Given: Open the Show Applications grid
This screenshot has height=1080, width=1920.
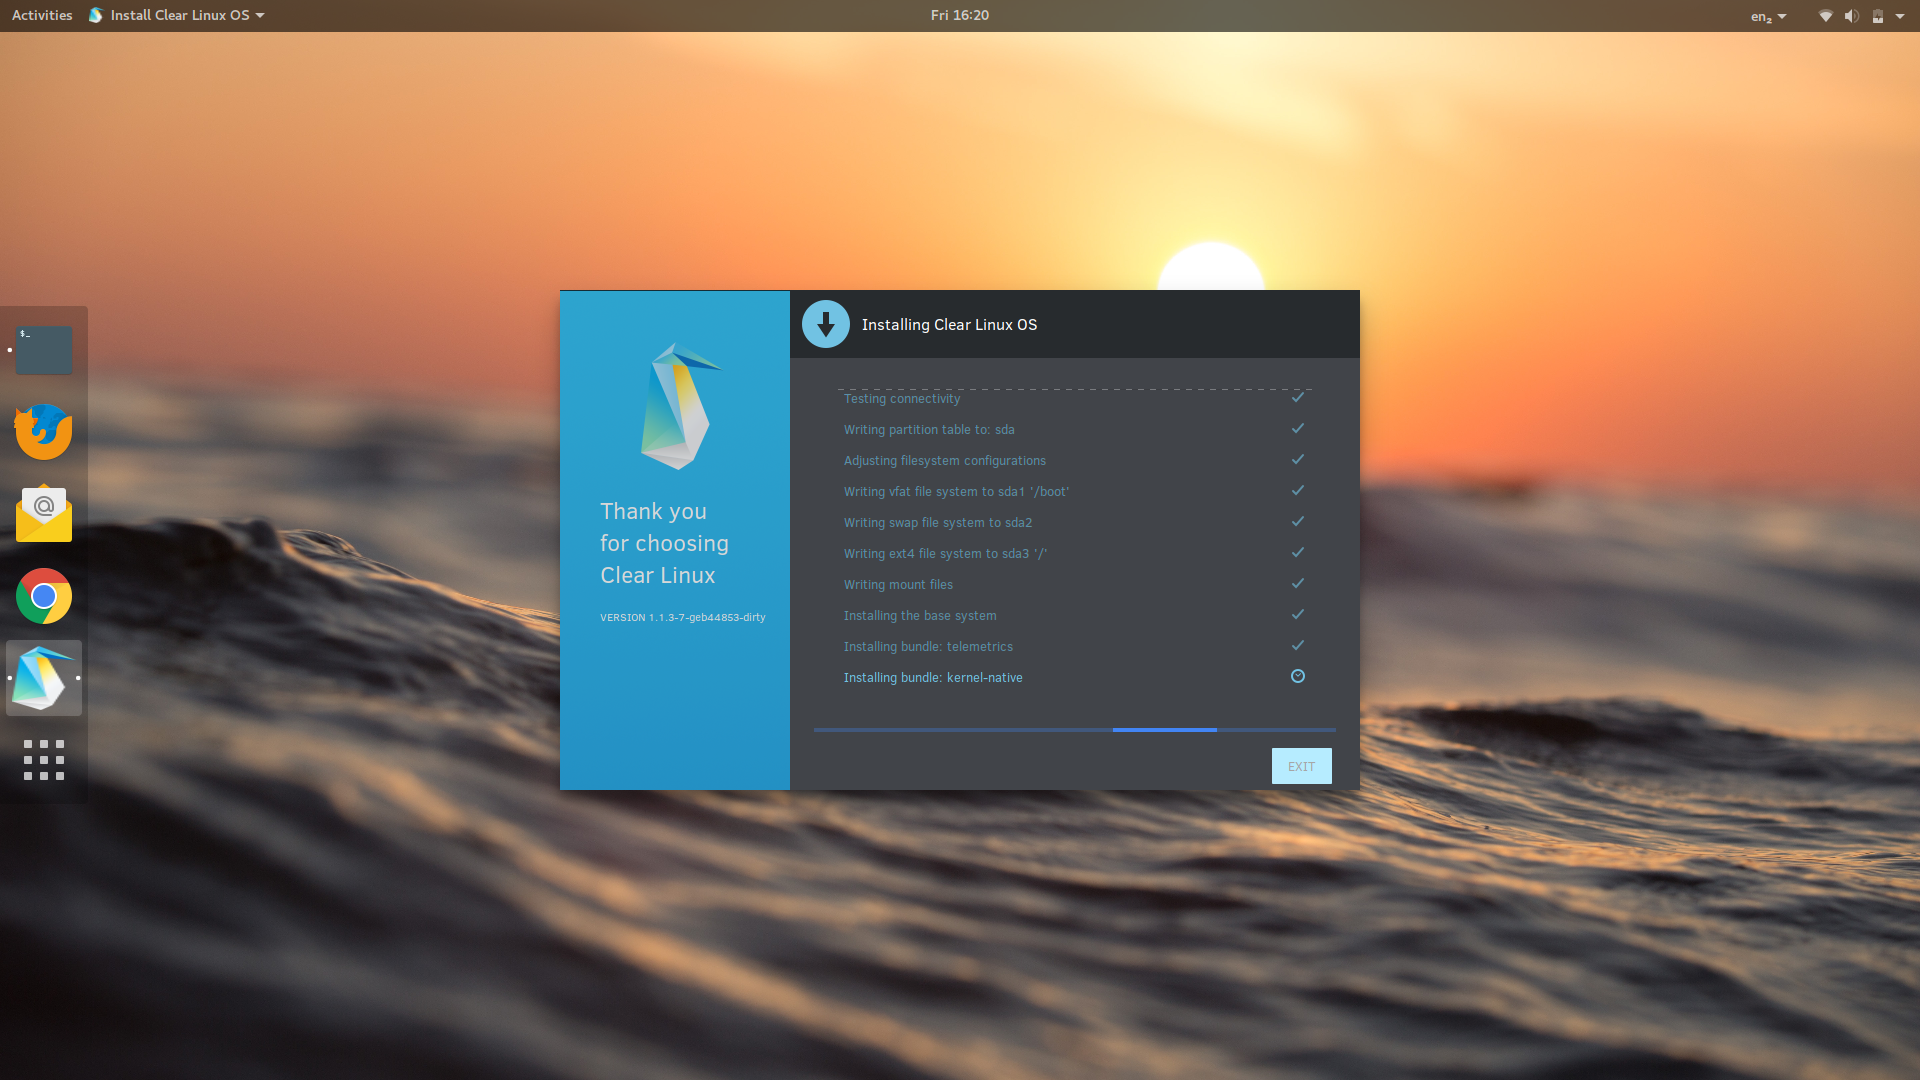Looking at the screenshot, I should tap(44, 760).
